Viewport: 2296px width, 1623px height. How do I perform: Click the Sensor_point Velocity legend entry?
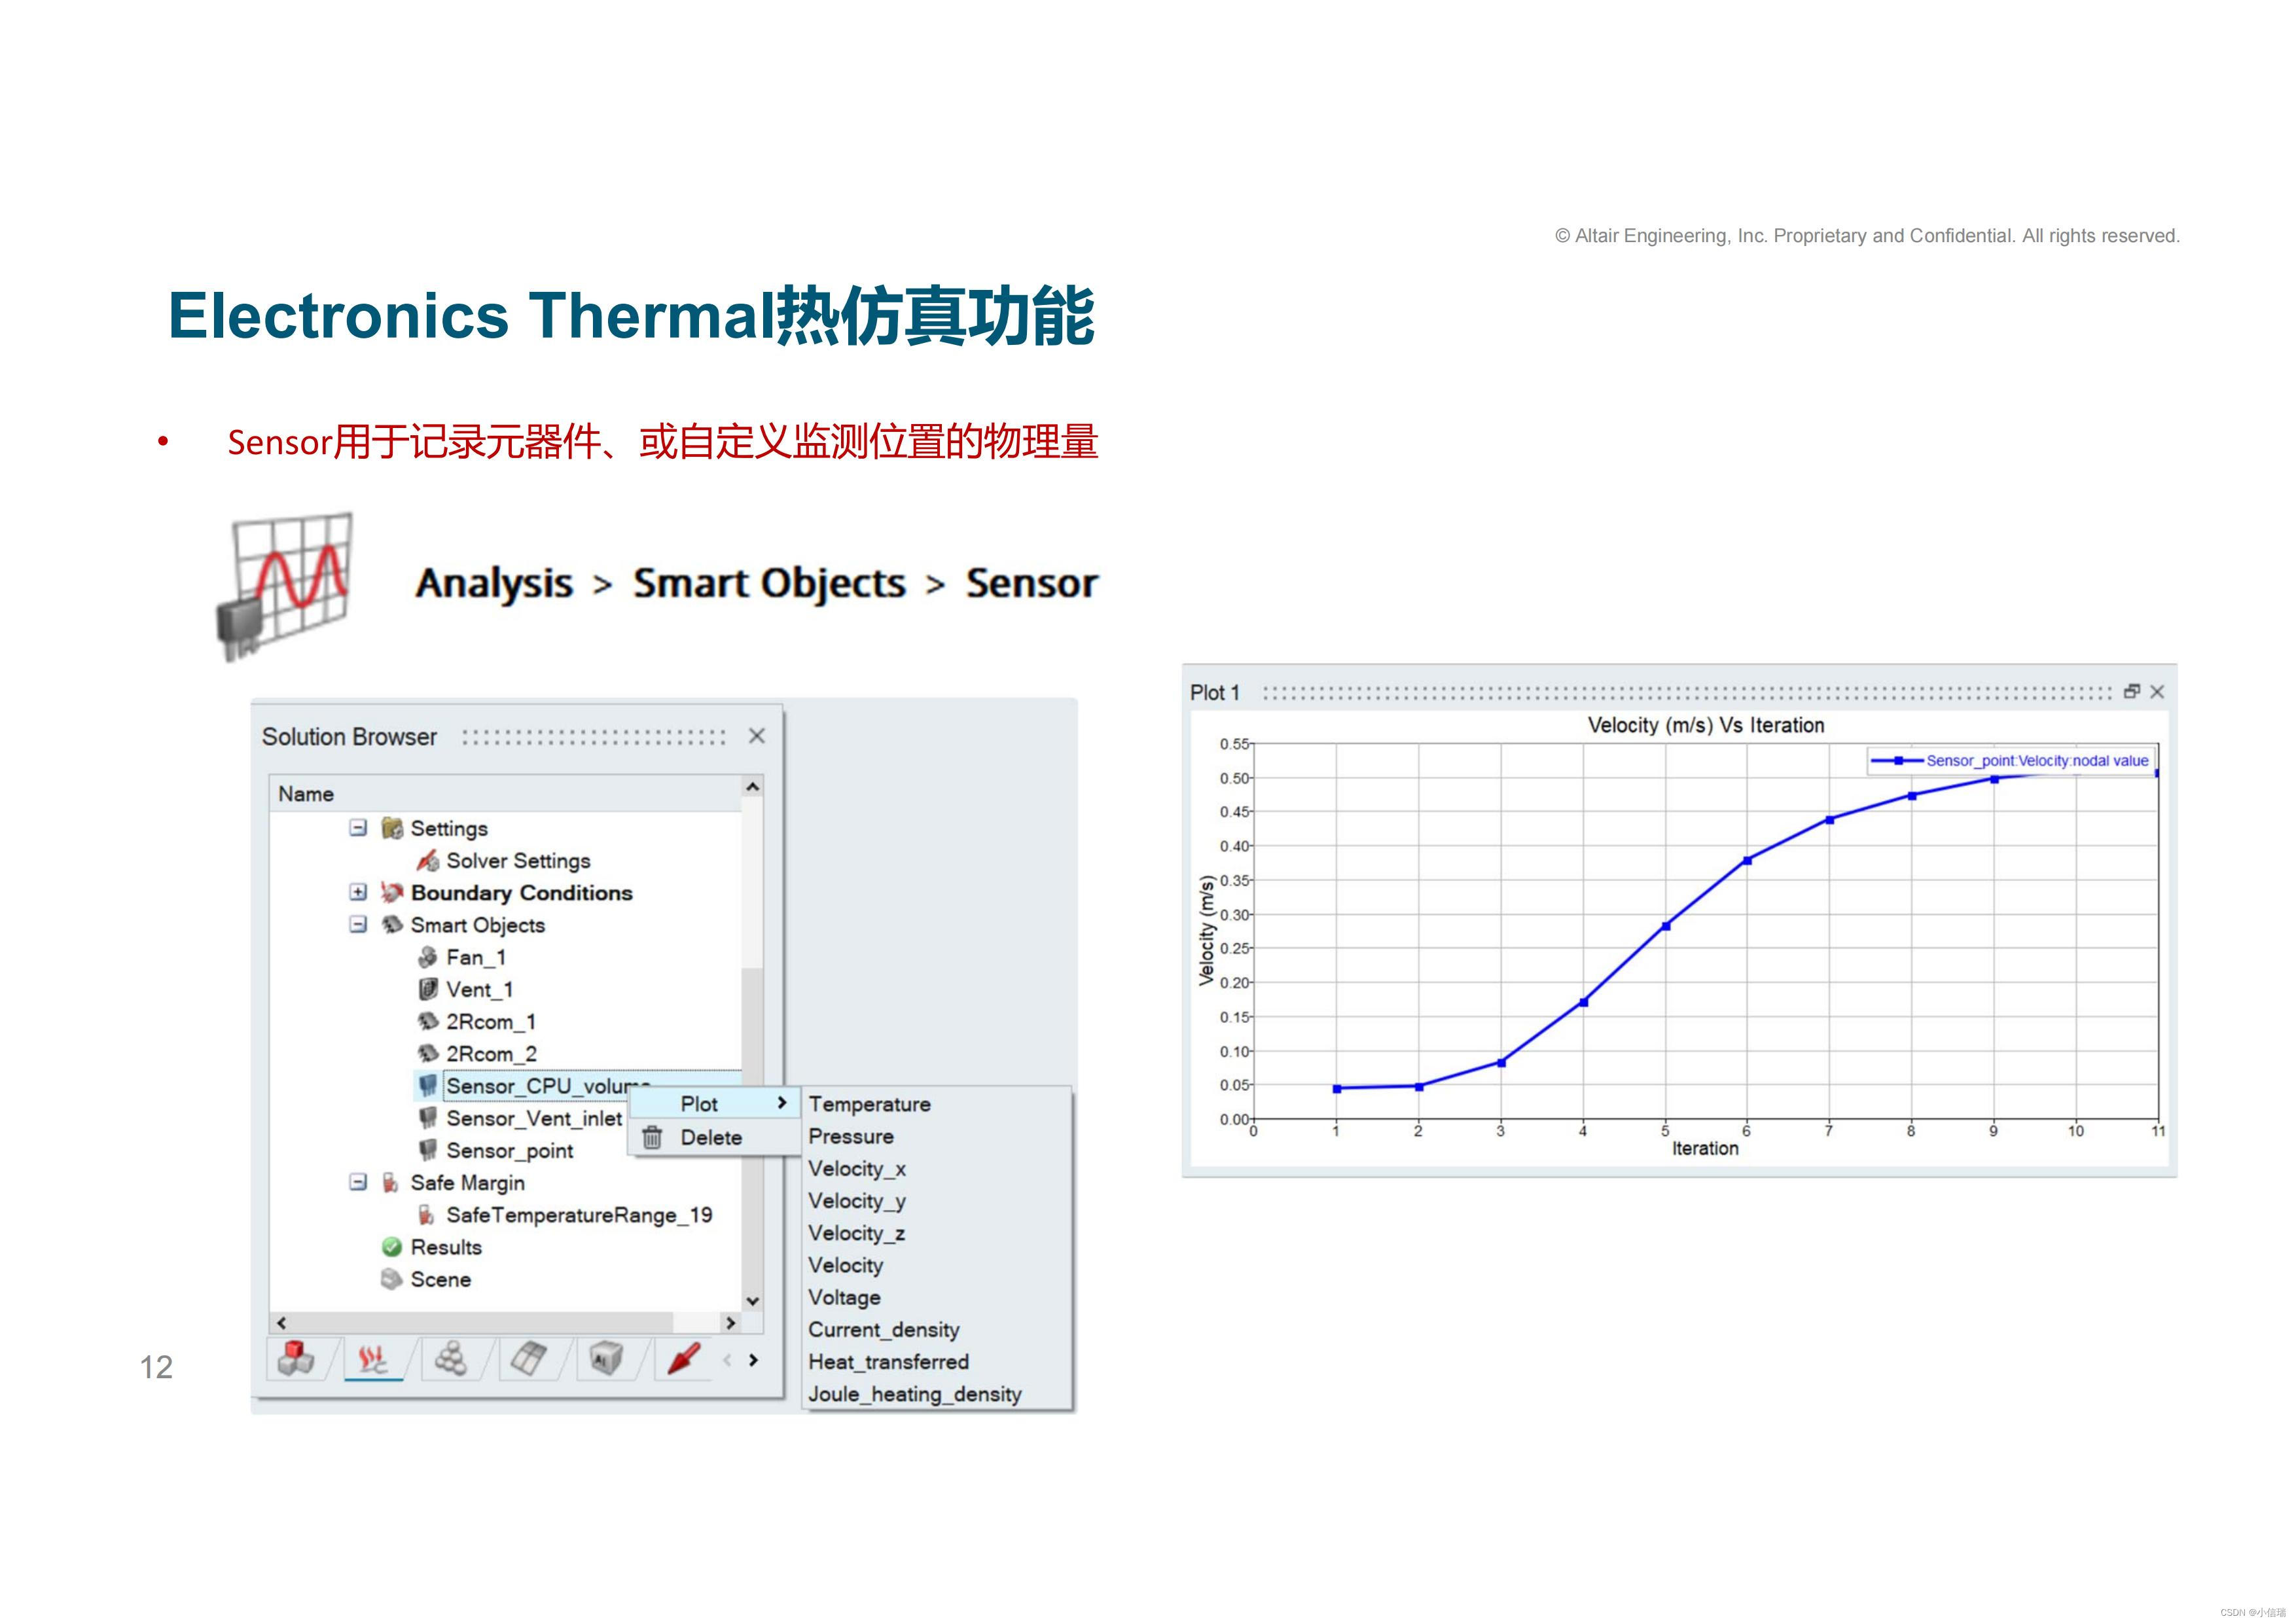click(x=2010, y=761)
